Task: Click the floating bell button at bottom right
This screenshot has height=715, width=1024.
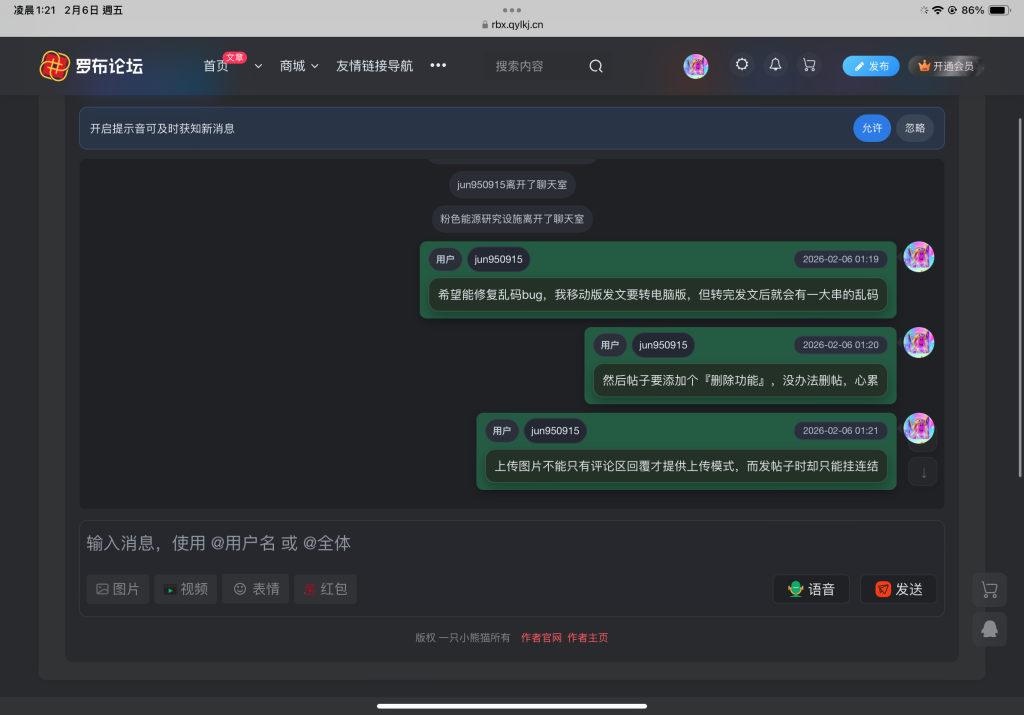Action: [x=989, y=629]
